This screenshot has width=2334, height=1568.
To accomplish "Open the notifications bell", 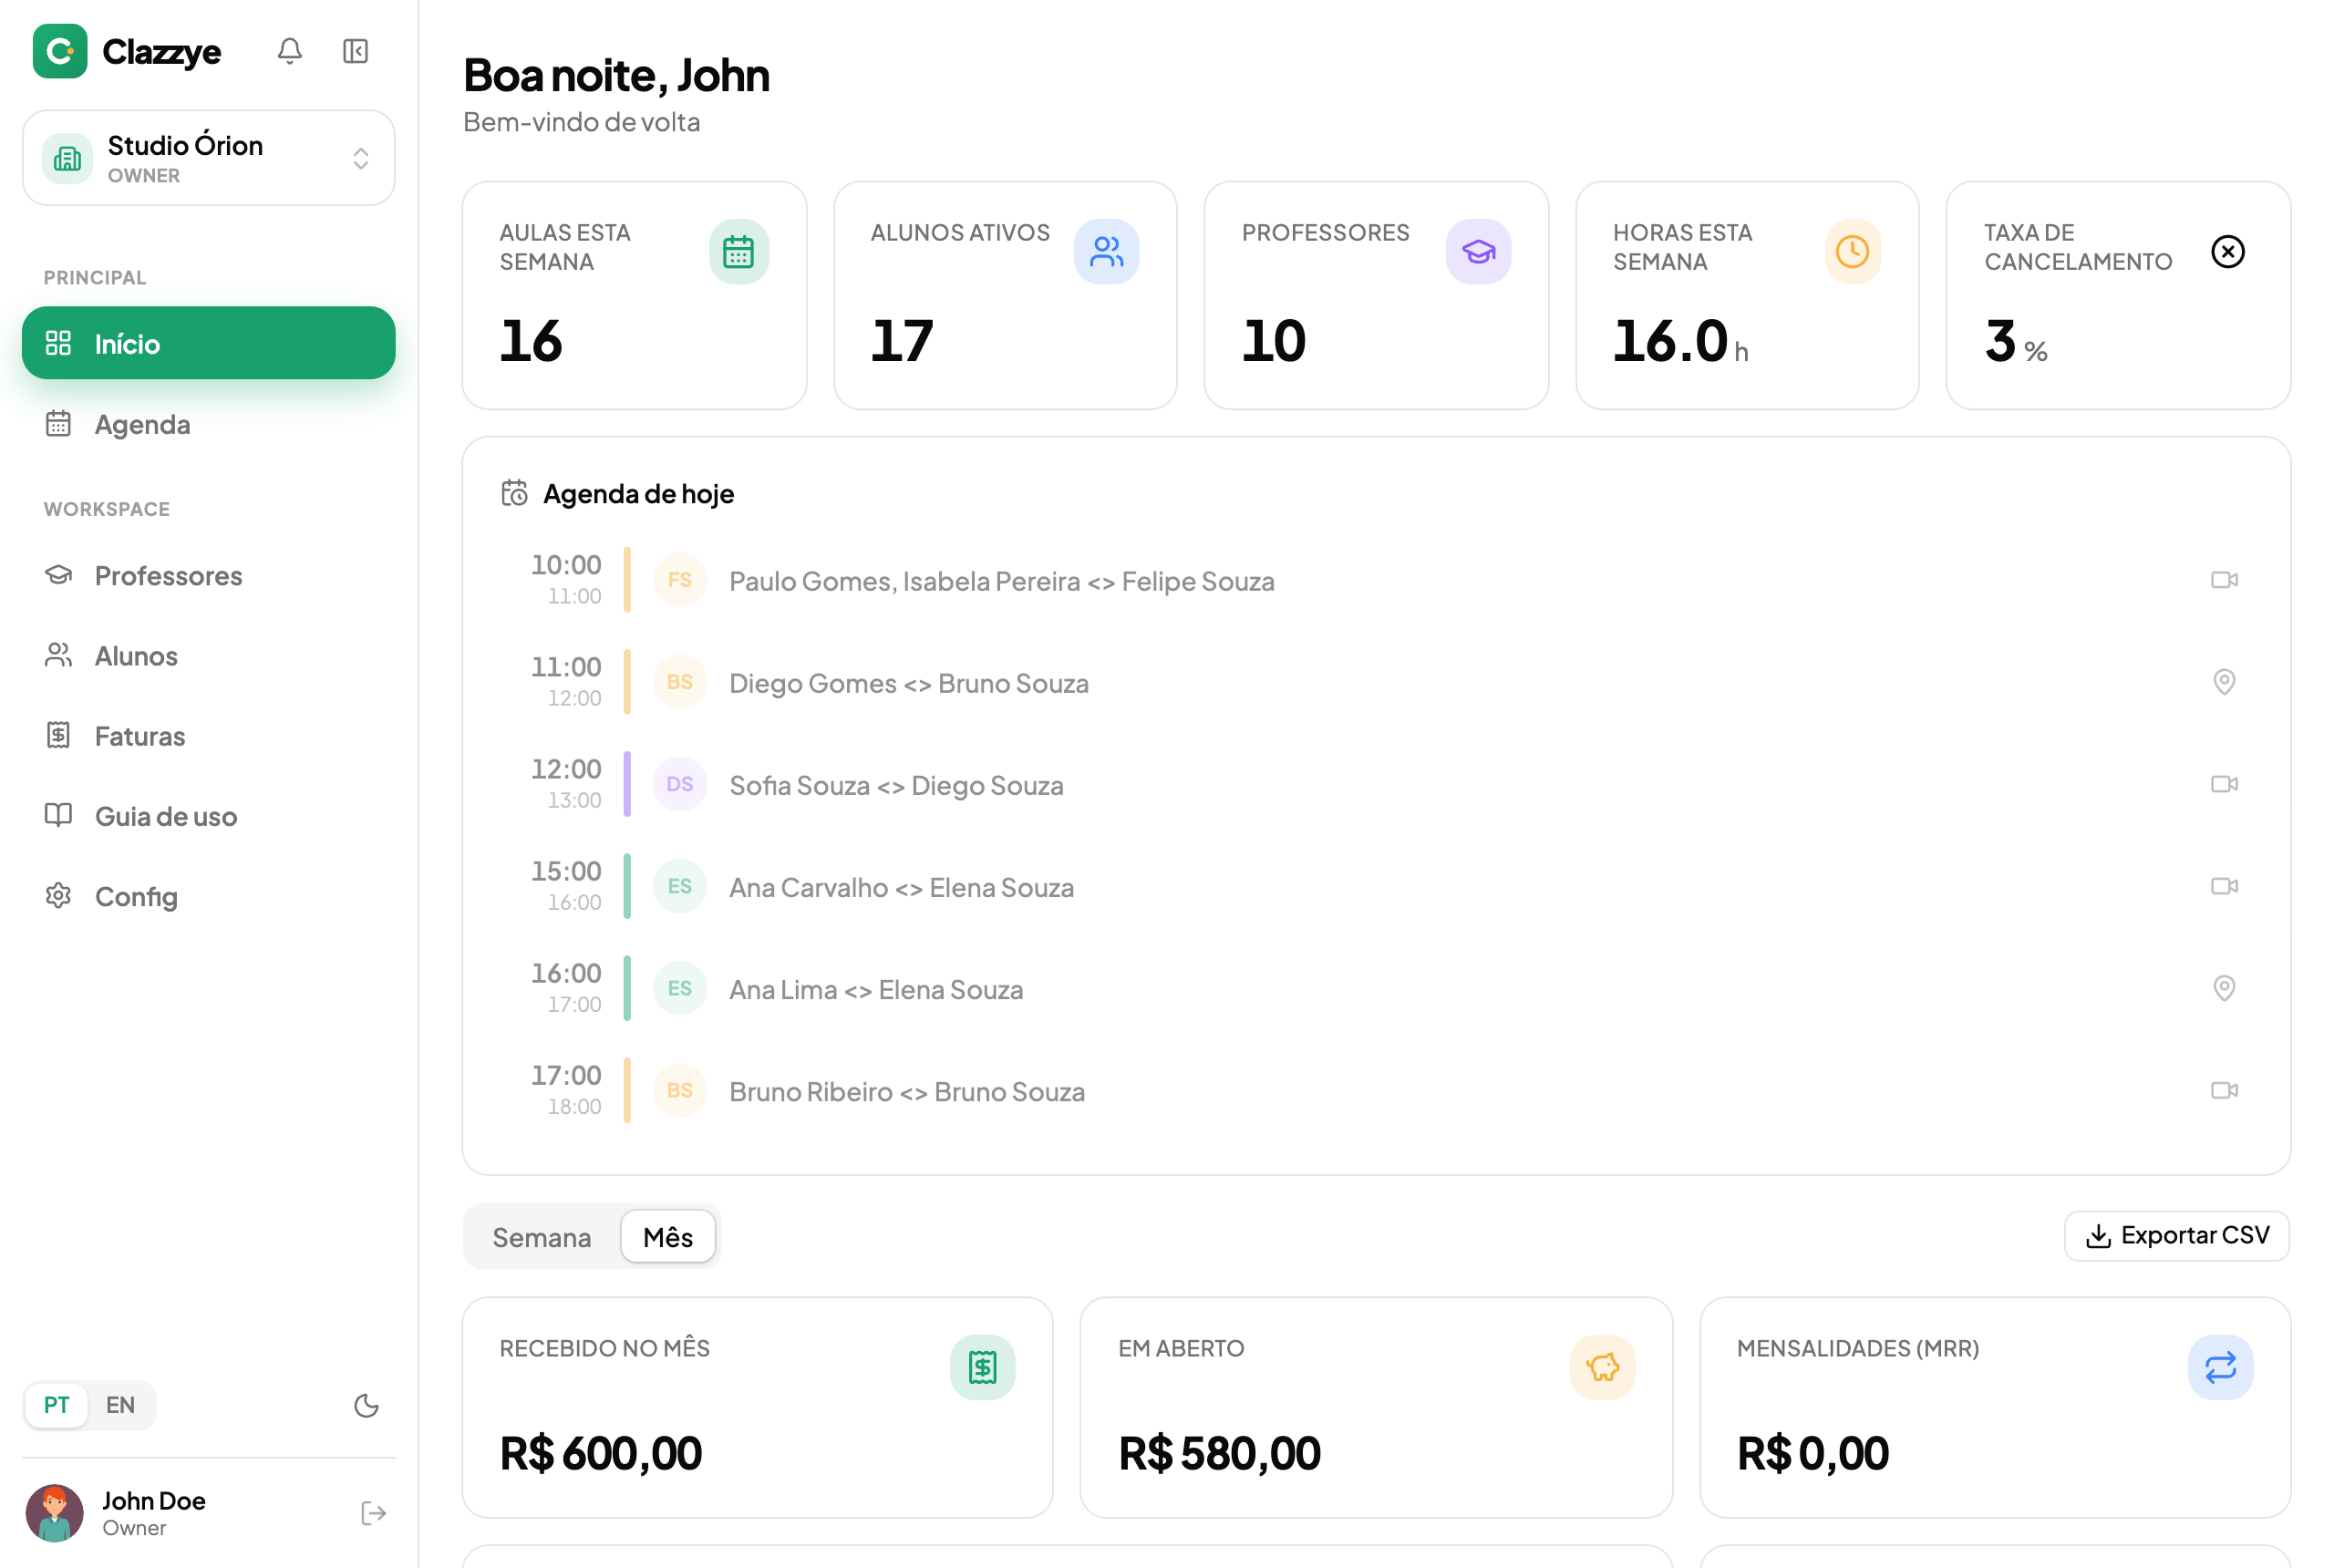I will click(x=289, y=51).
